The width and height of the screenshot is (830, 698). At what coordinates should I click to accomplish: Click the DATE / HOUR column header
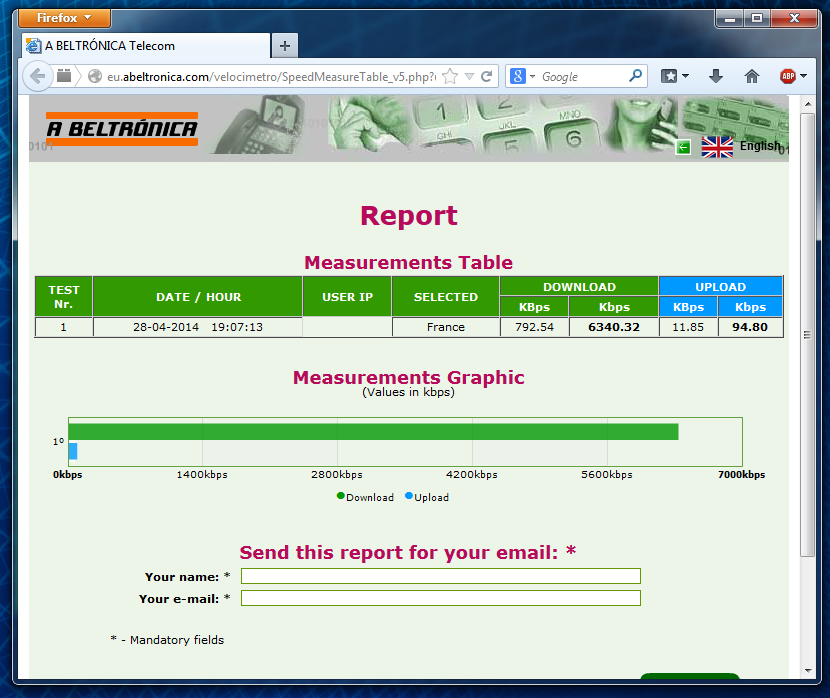pos(198,297)
